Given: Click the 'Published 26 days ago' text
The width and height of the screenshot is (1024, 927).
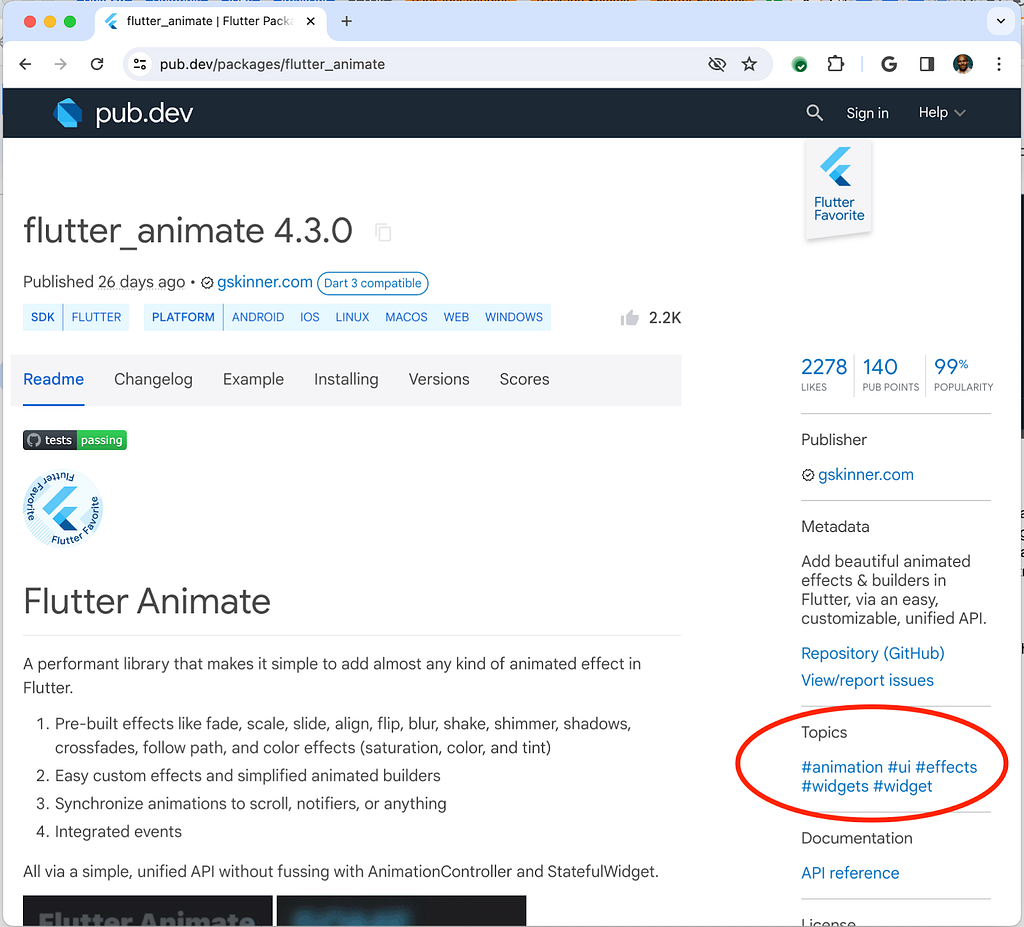Looking at the screenshot, I should pyautogui.click(x=104, y=282).
